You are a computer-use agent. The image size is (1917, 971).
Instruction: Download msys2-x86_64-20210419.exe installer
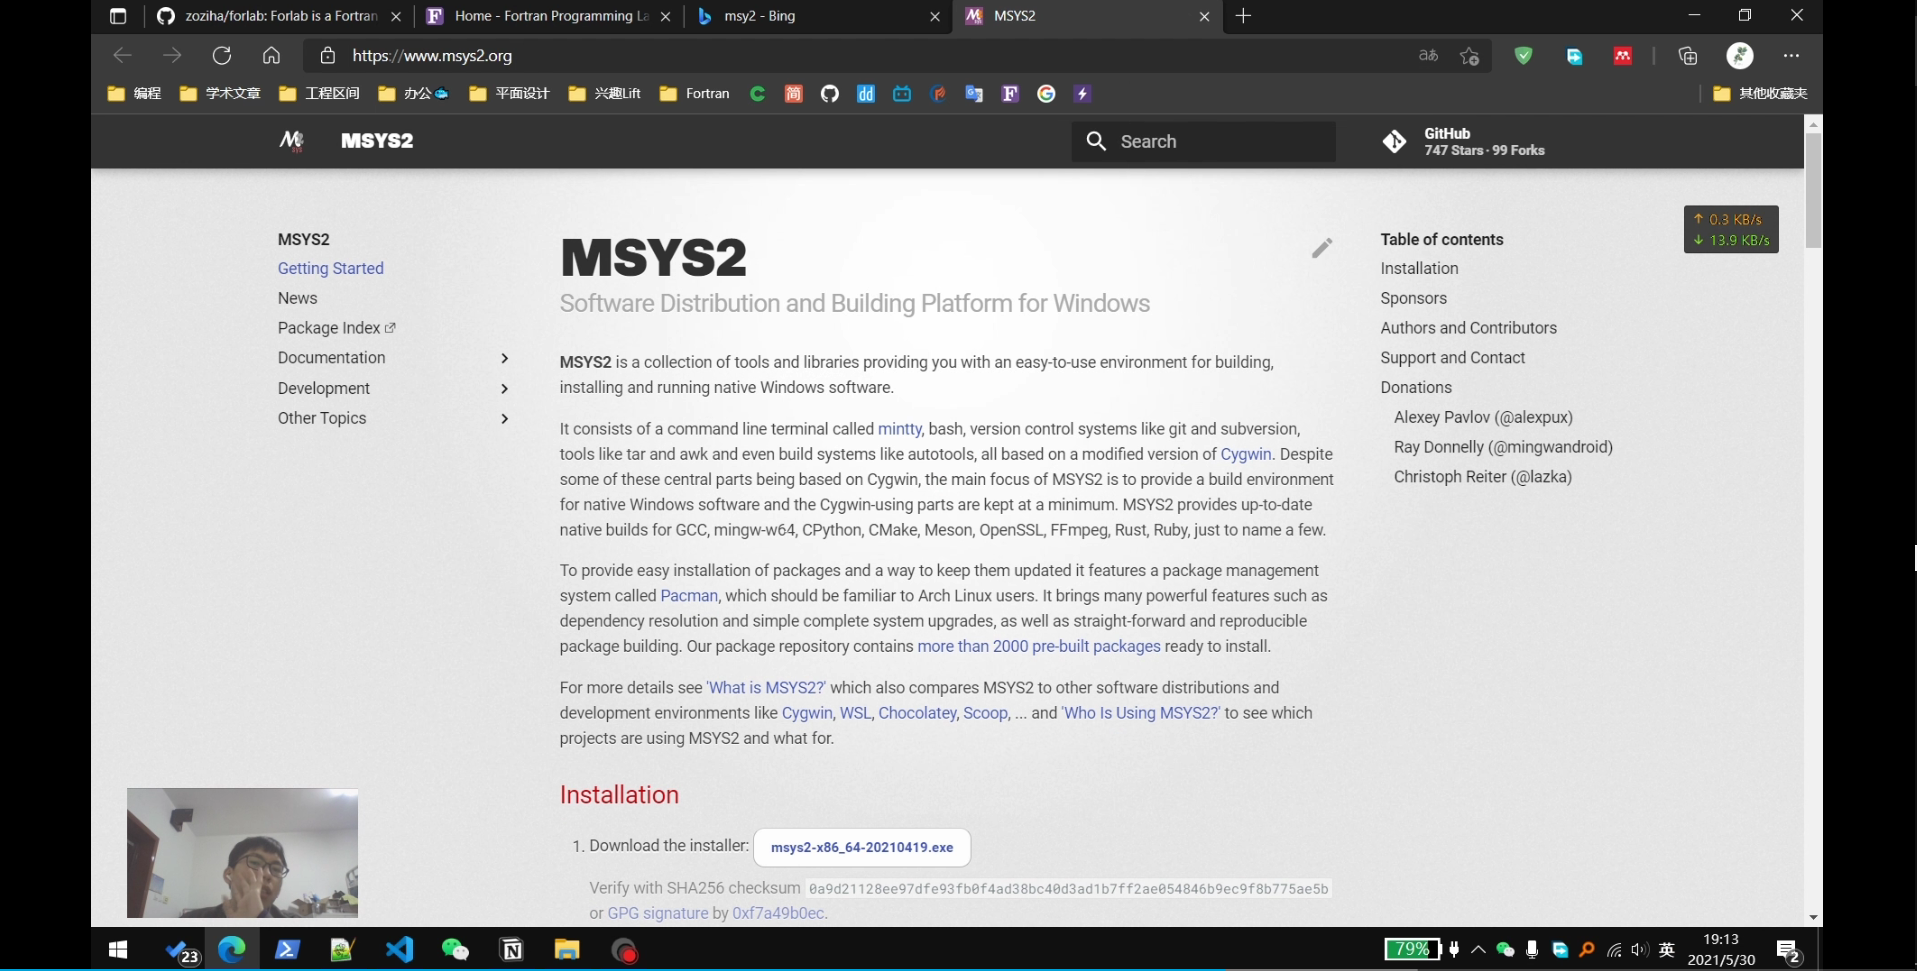click(x=862, y=847)
